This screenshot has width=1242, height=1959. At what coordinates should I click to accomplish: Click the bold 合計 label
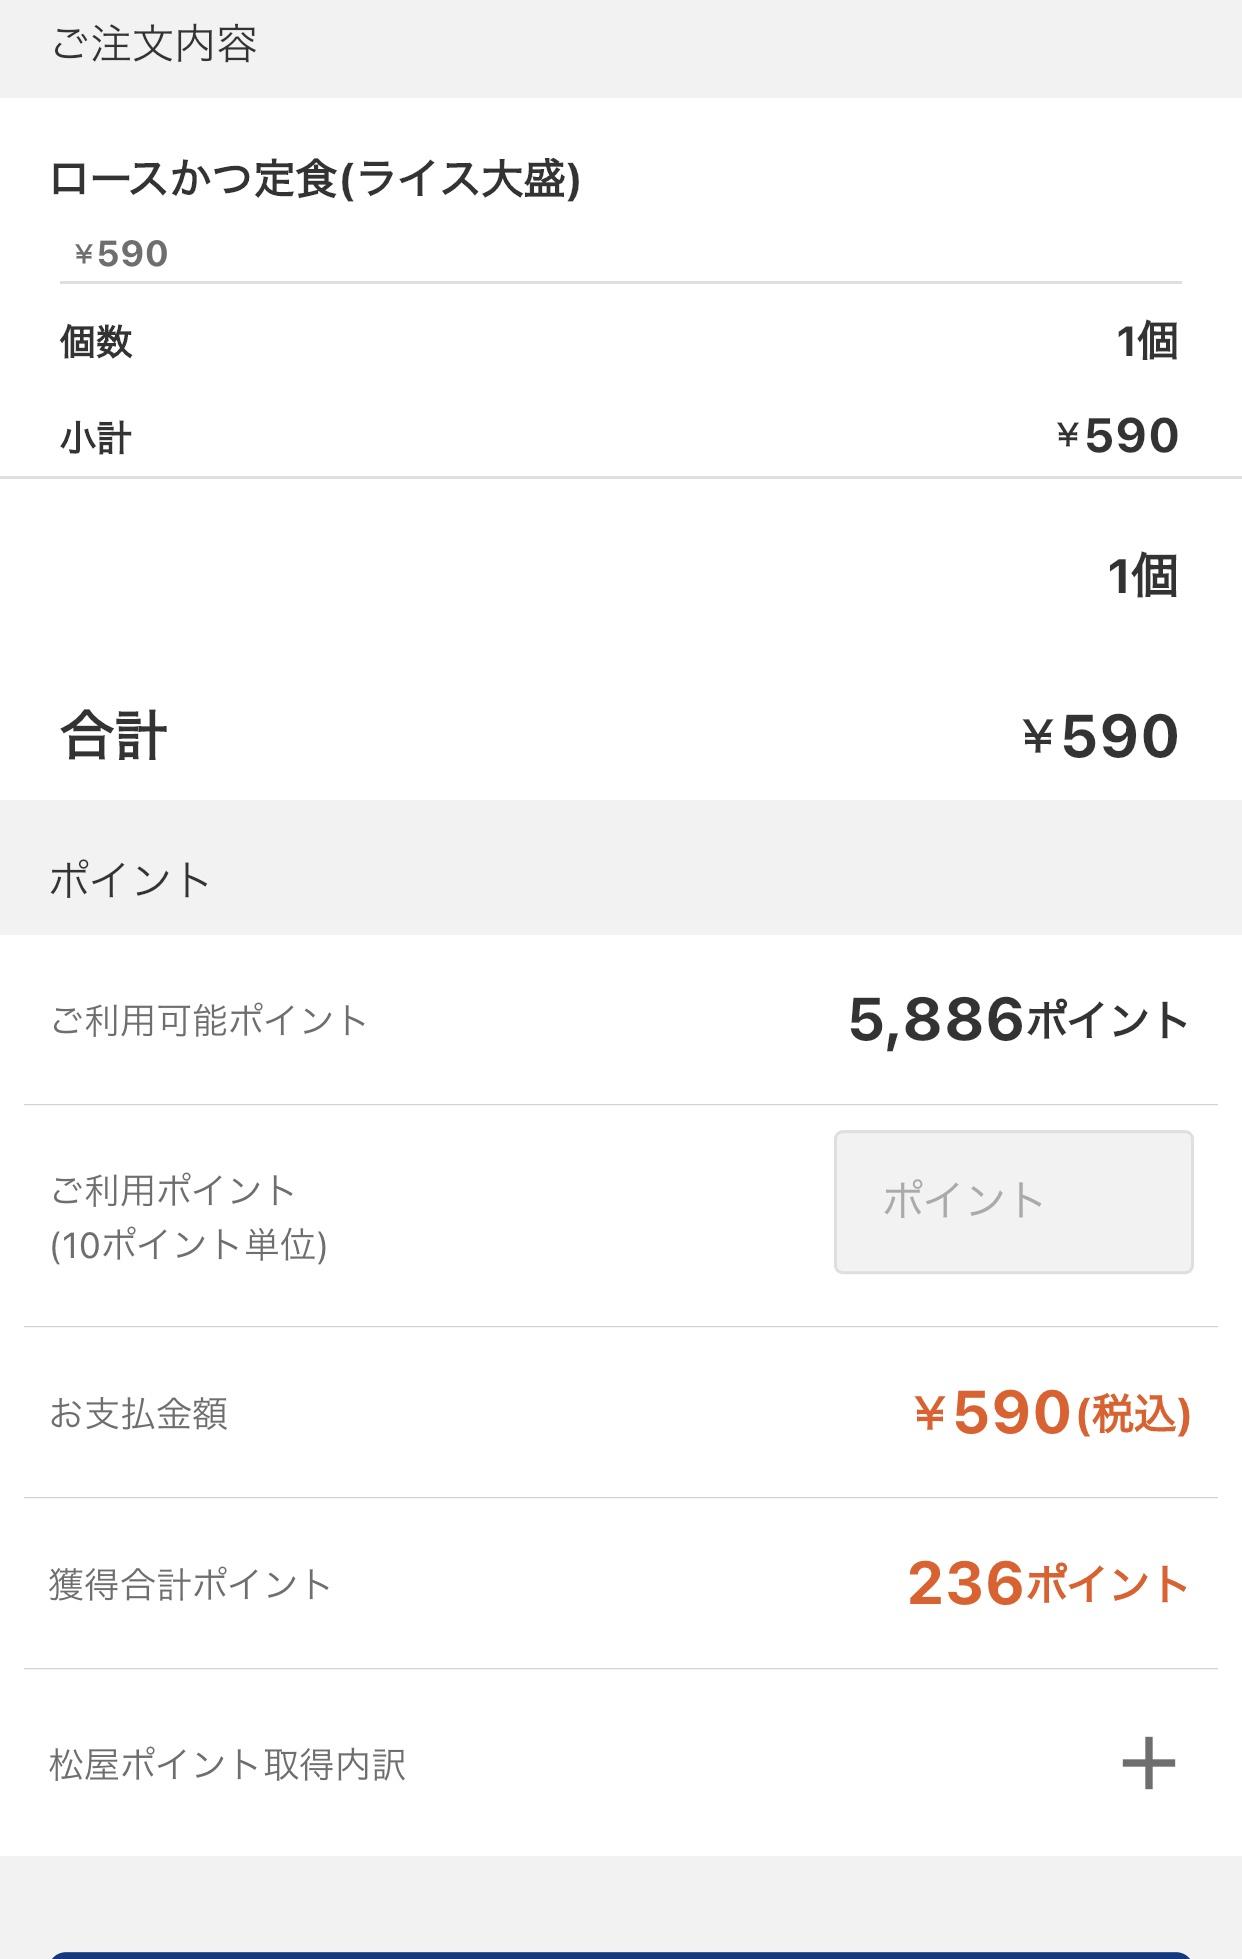pyautogui.click(x=113, y=736)
